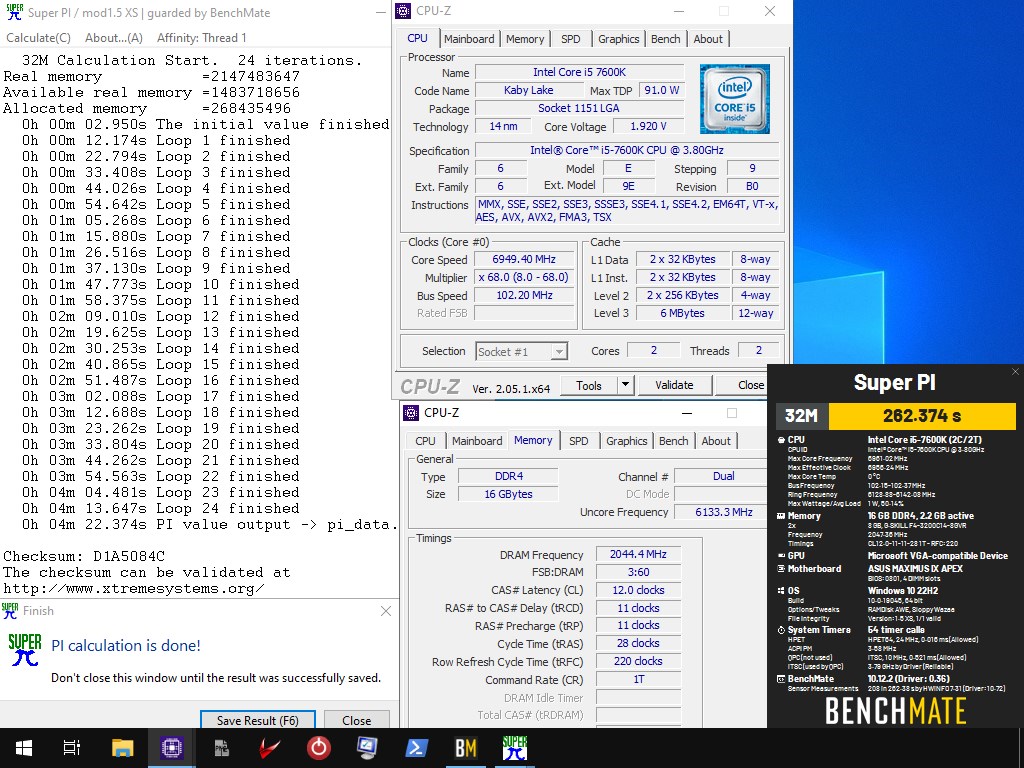The width and height of the screenshot is (1024, 768).
Task: Open the Windows Start menu
Action: 24,748
